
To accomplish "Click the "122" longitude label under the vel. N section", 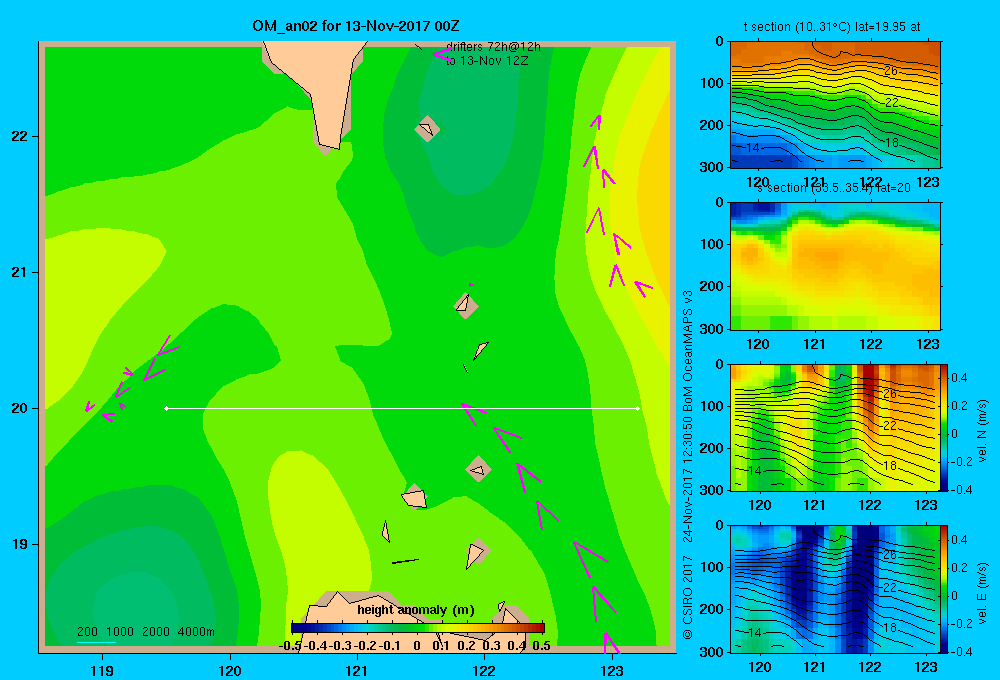I will coord(870,505).
